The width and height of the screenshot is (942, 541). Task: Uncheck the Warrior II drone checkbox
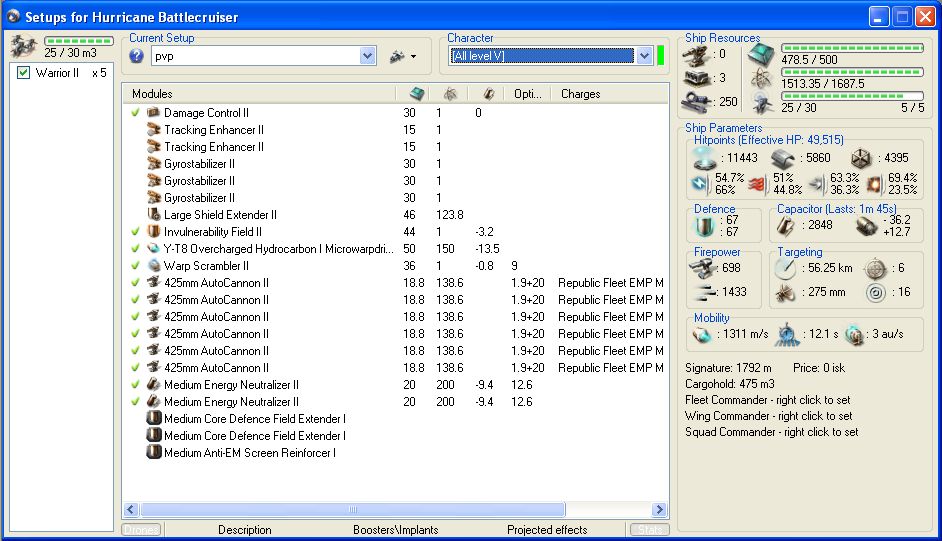point(24,73)
